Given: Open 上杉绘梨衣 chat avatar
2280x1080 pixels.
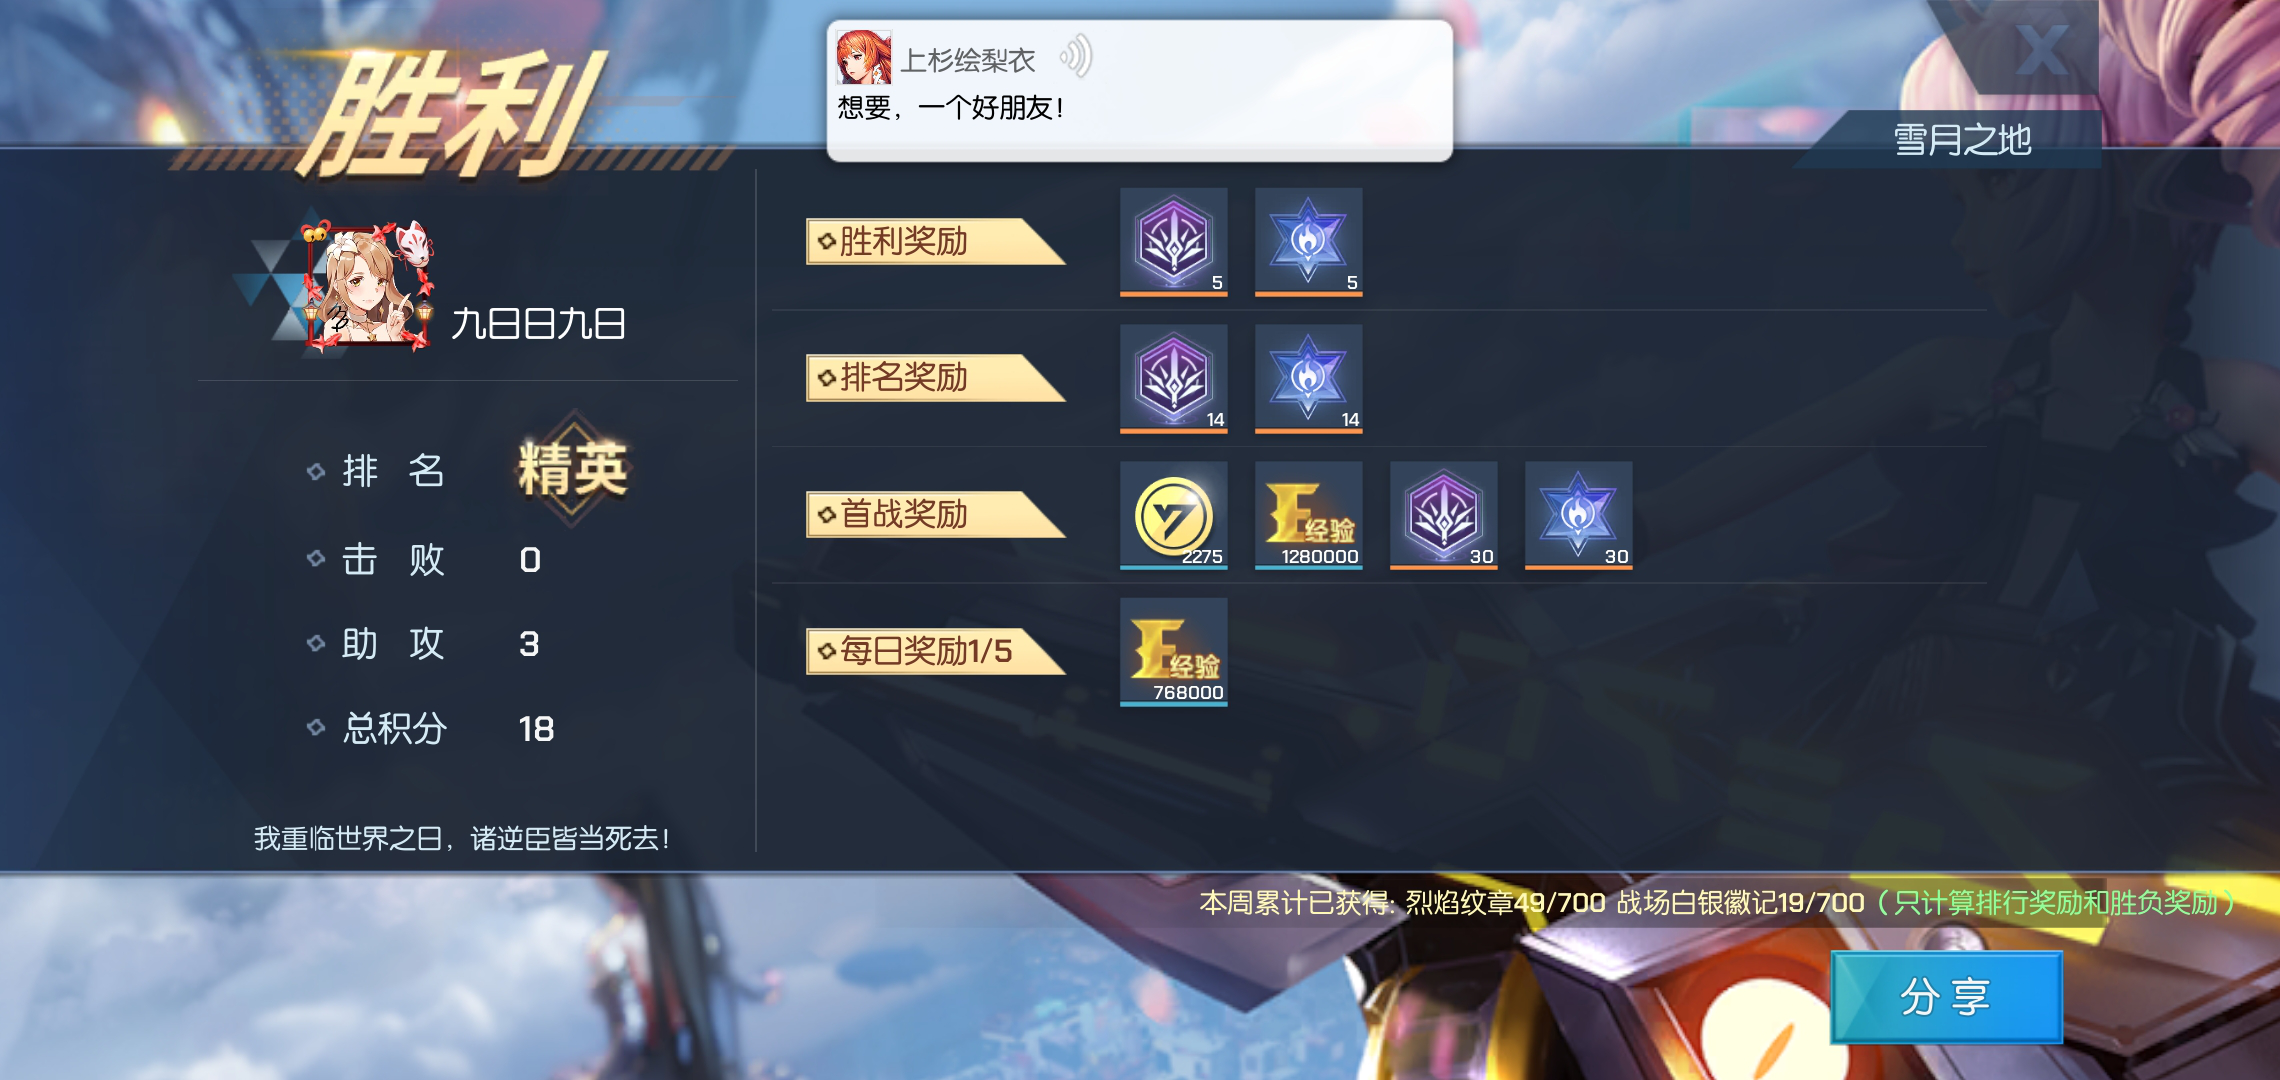Looking at the screenshot, I should [x=863, y=57].
